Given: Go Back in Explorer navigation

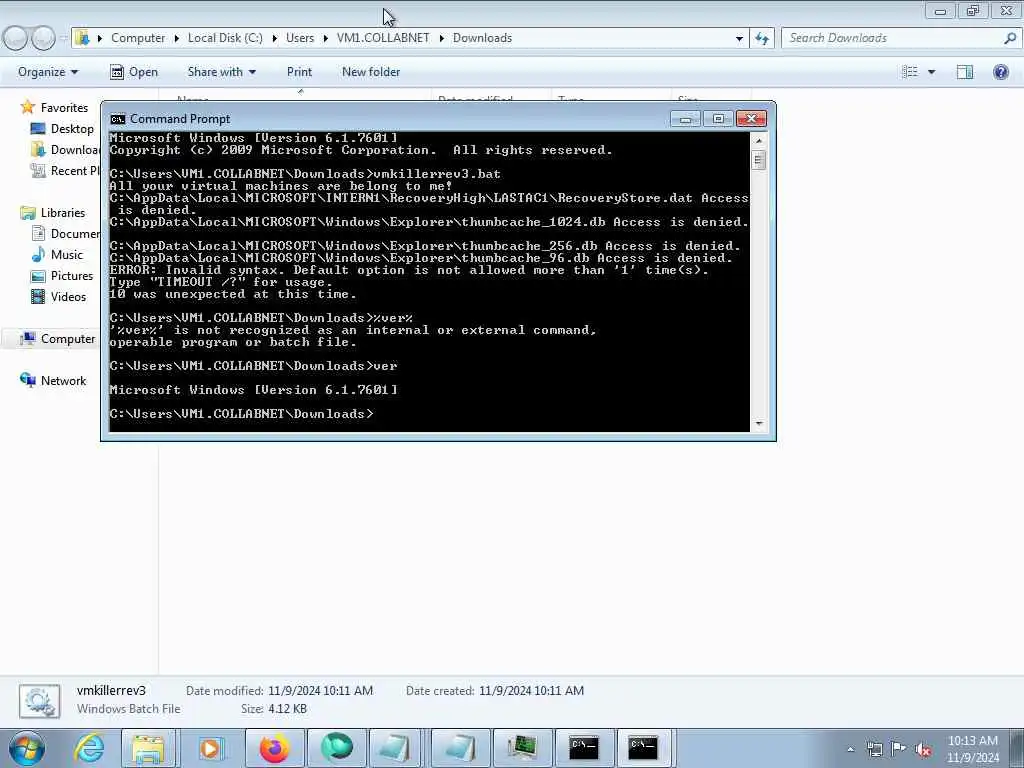Looking at the screenshot, I should (16, 38).
